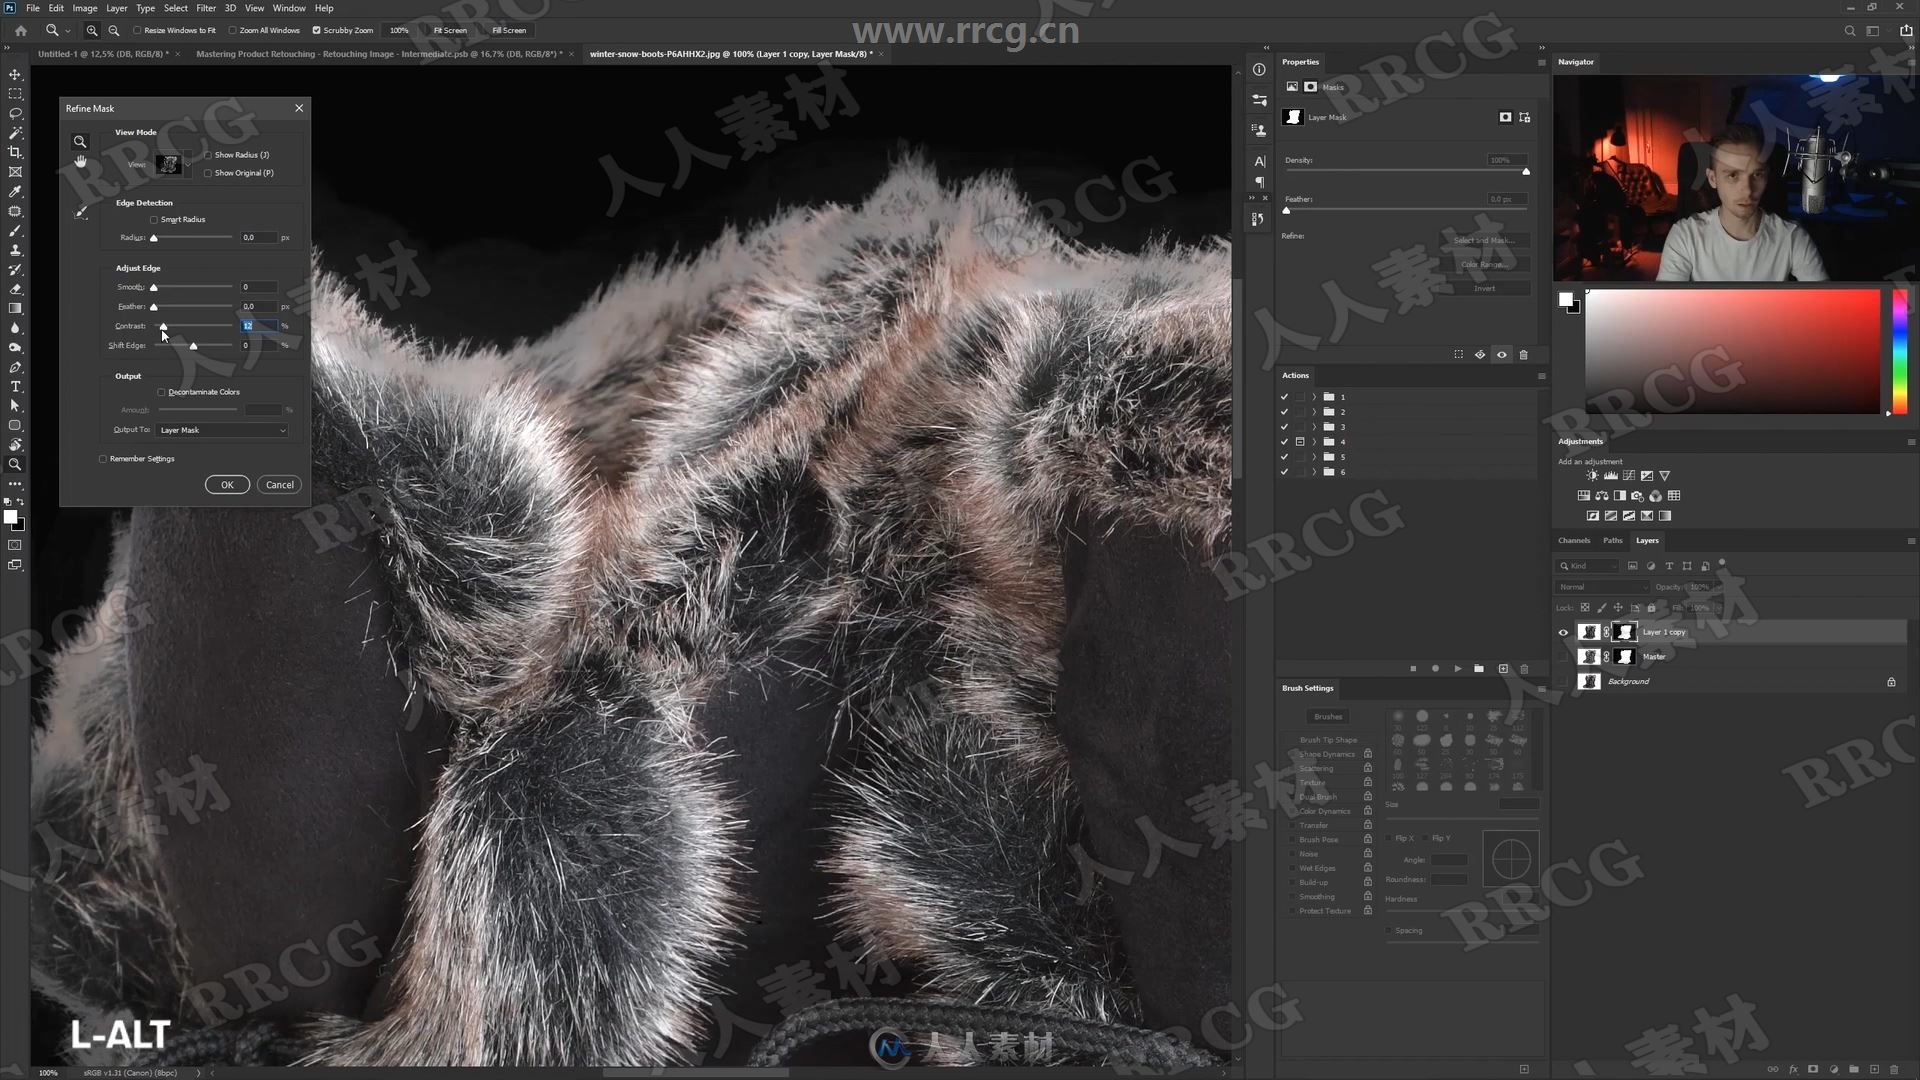Select the Magic Wand tool

click(x=15, y=133)
